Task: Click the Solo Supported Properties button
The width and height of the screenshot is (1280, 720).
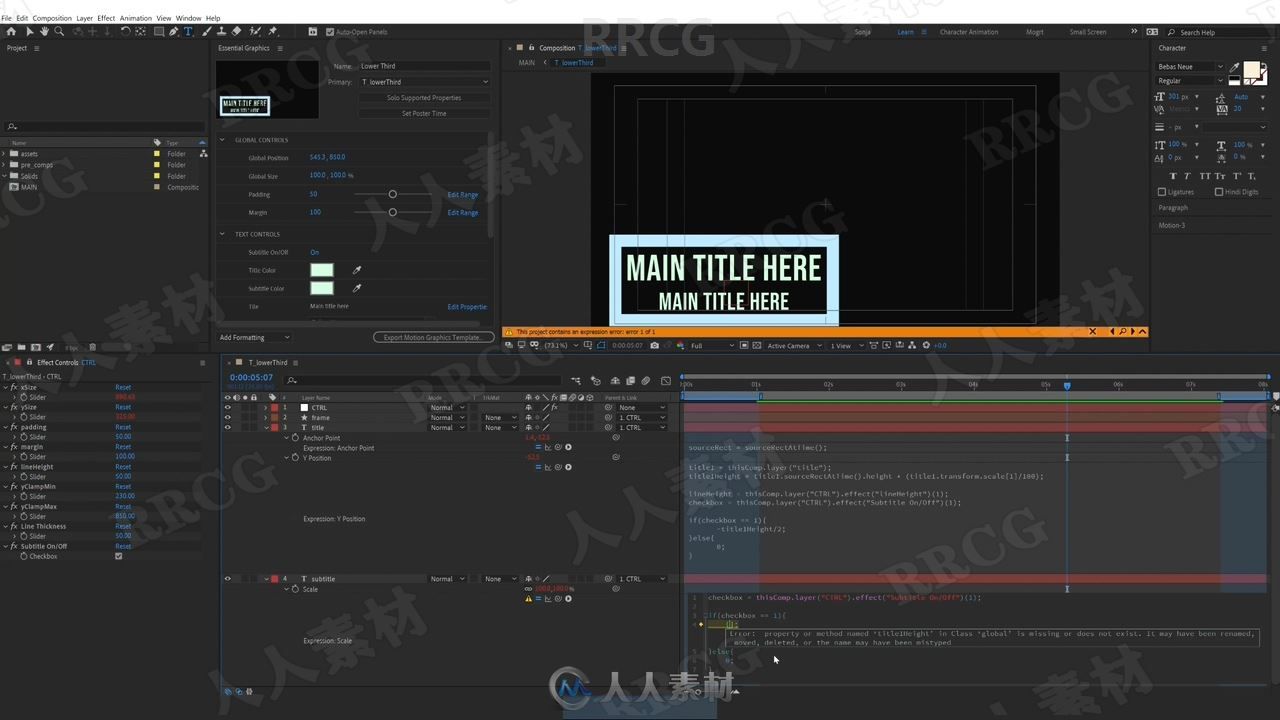Action: (x=424, y=98)
